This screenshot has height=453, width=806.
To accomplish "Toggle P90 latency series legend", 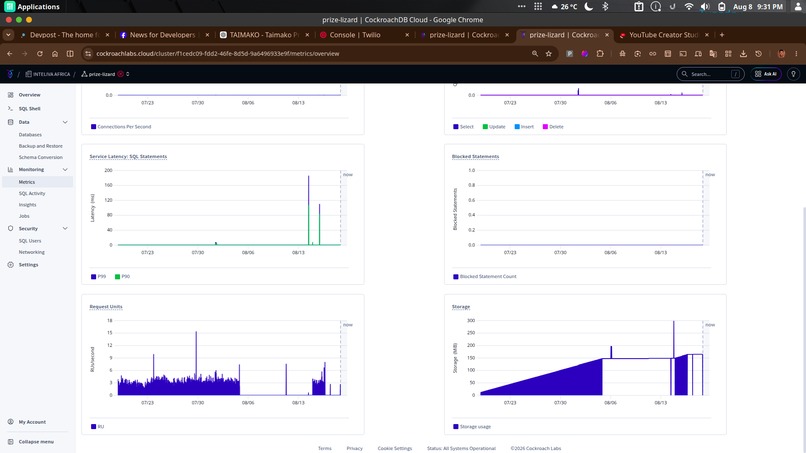I will (122, 277).
